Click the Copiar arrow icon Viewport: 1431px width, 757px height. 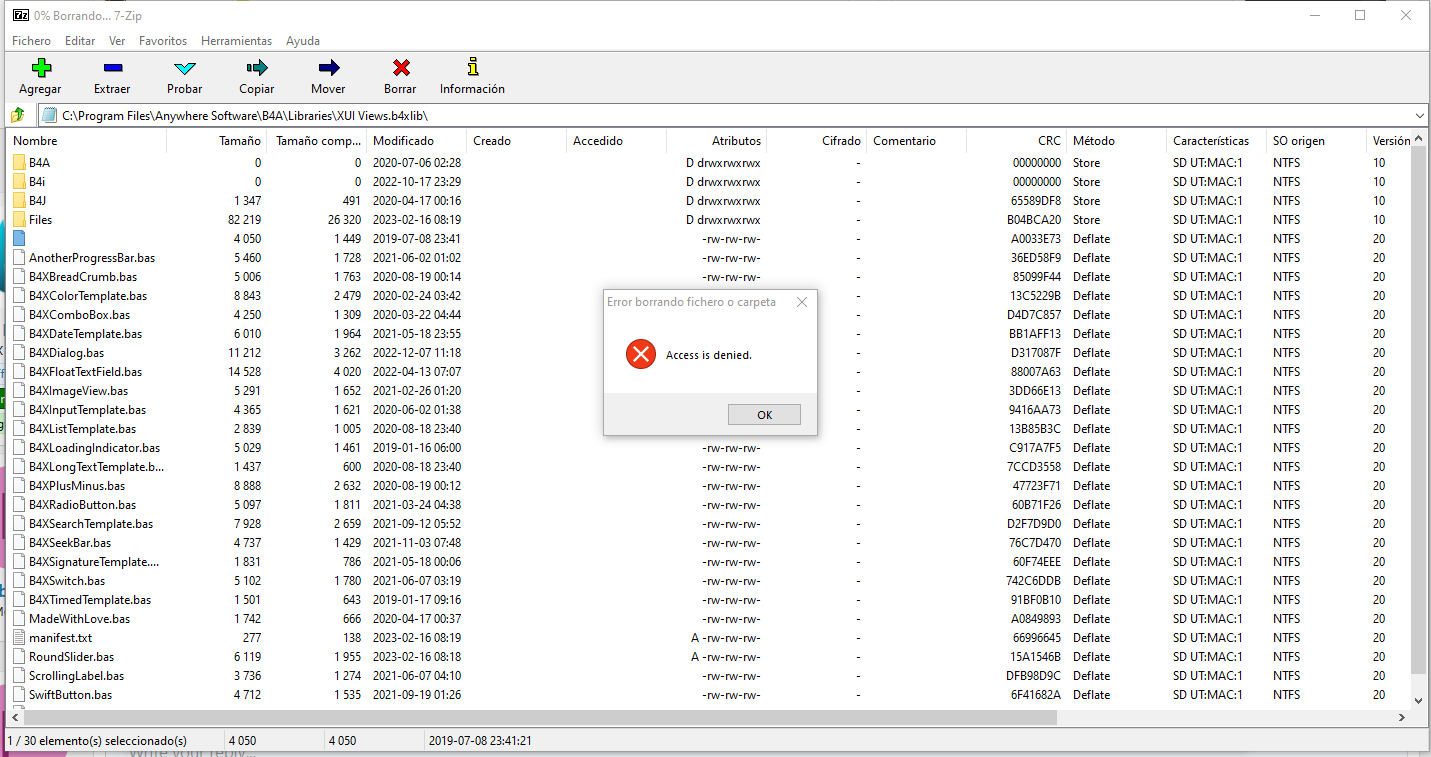click(x=257, y=68)
